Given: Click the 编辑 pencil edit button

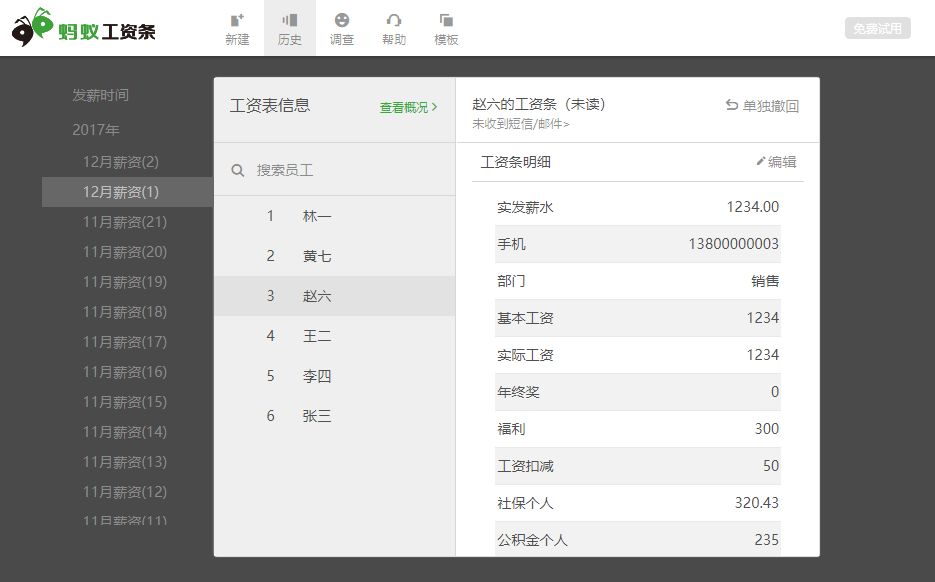Looking at the screenshot, I should pos(776,162).
